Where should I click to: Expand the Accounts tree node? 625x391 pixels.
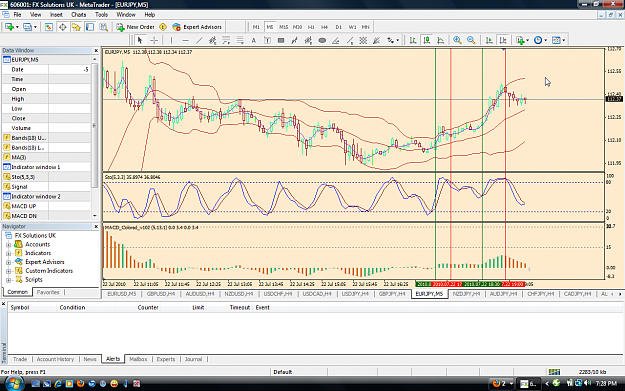8,245
